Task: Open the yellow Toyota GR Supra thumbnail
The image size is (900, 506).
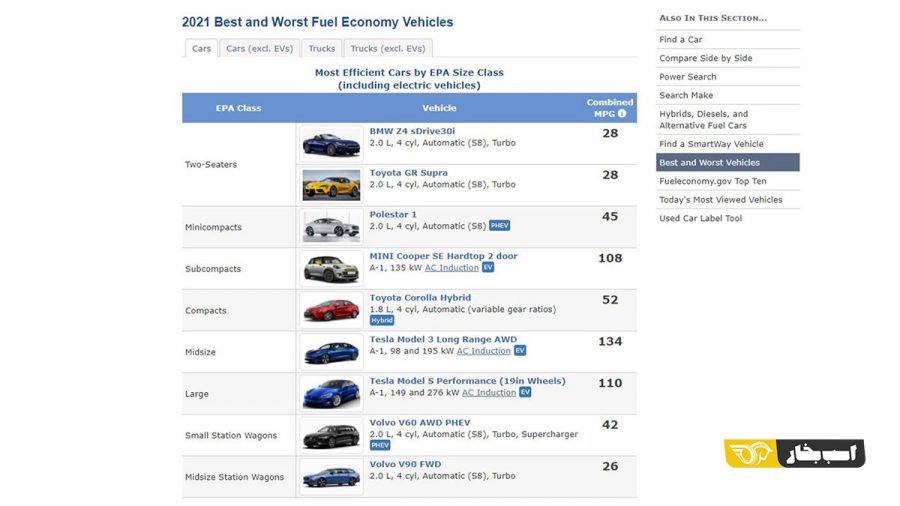Action: coord(331,185)
